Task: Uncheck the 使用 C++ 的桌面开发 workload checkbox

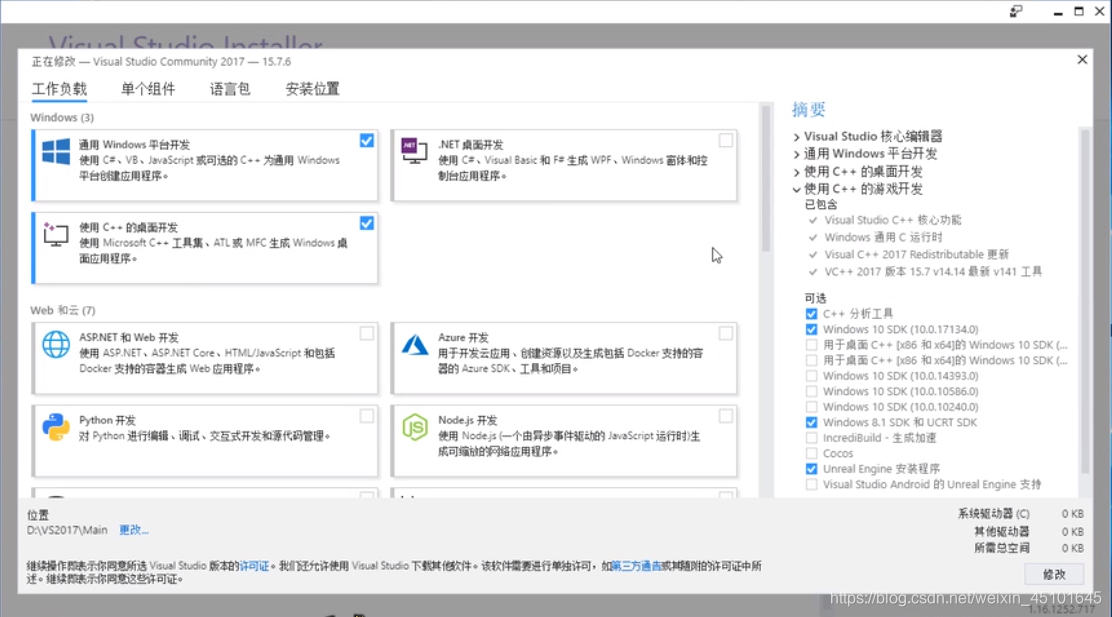Action: [367, 223]
